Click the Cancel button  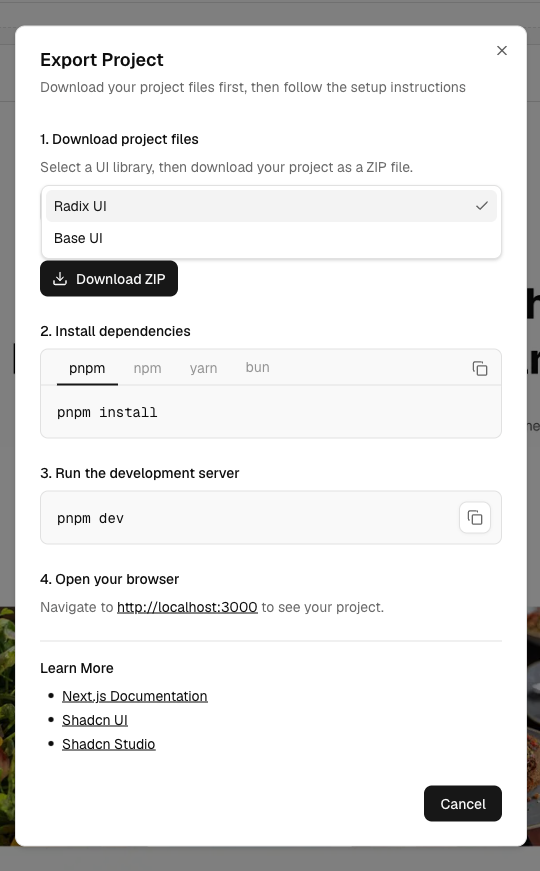463,803
